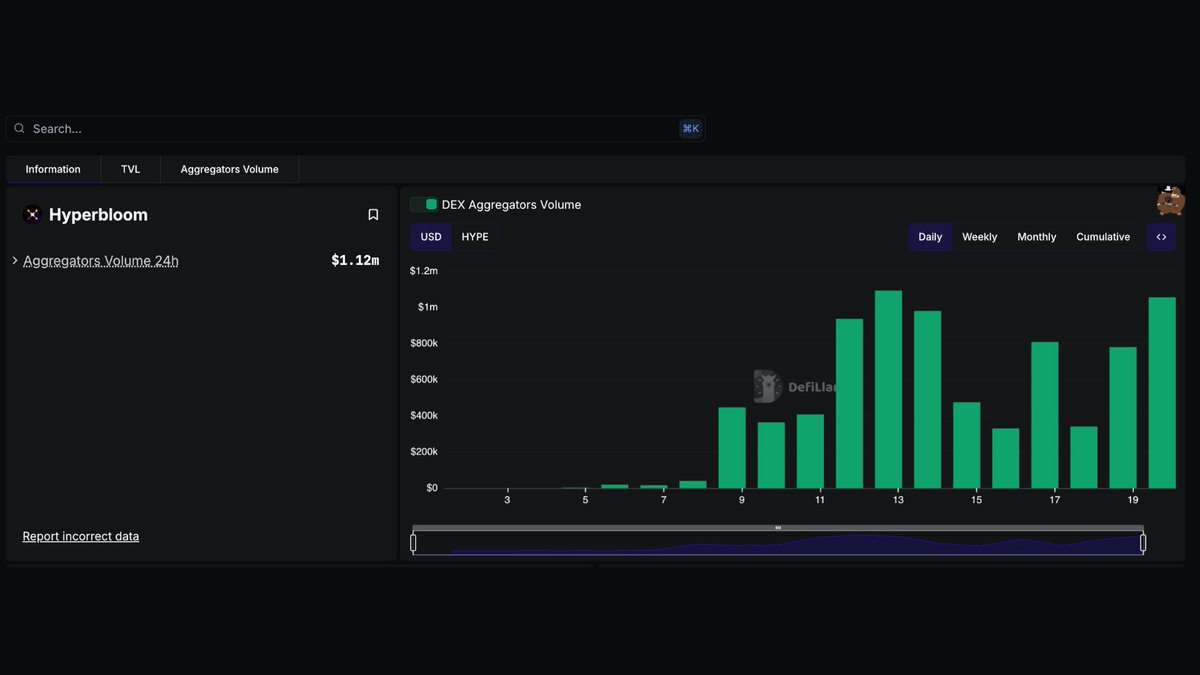Click the bar at day 15
The height and width of the screenshot is (675, 1200).
pos(967,445)
